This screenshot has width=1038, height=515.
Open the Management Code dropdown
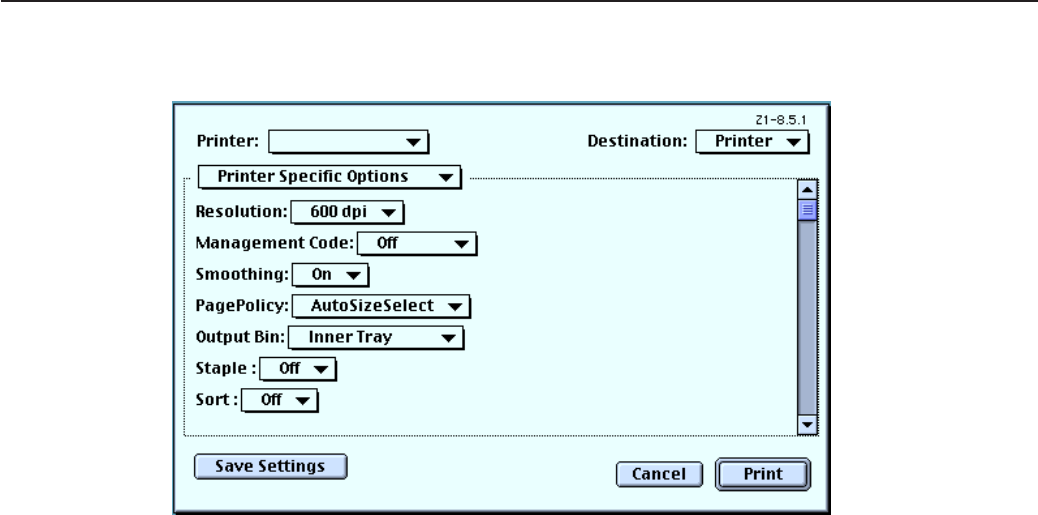(x=417, y=241)
